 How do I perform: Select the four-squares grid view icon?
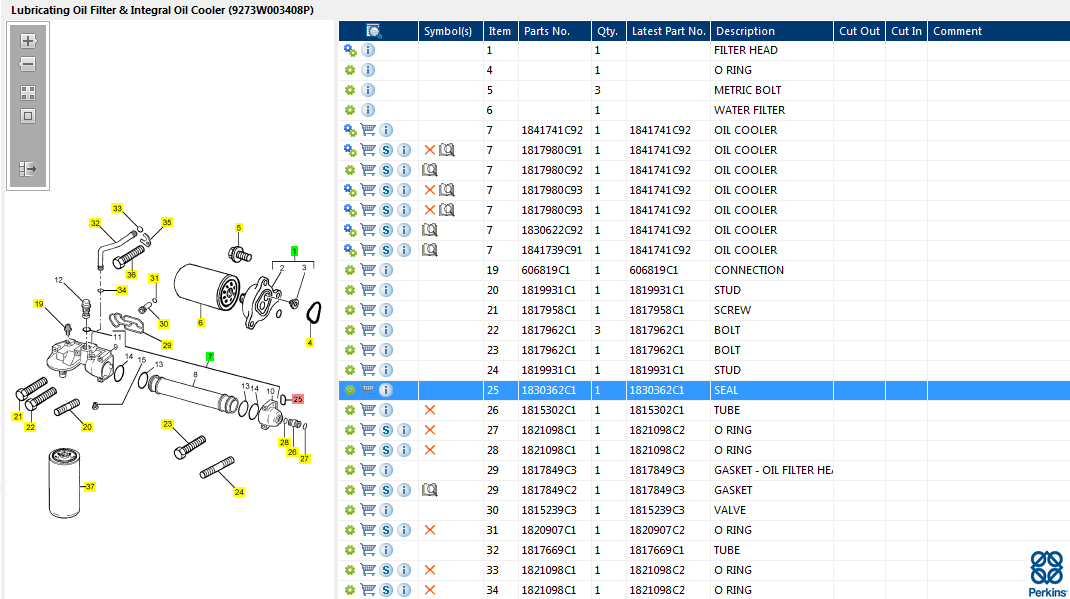[x=28, y=93]
